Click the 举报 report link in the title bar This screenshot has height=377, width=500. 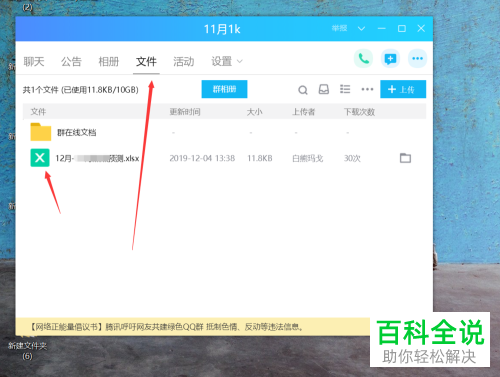pyautogui.click(x=339, y=28)
